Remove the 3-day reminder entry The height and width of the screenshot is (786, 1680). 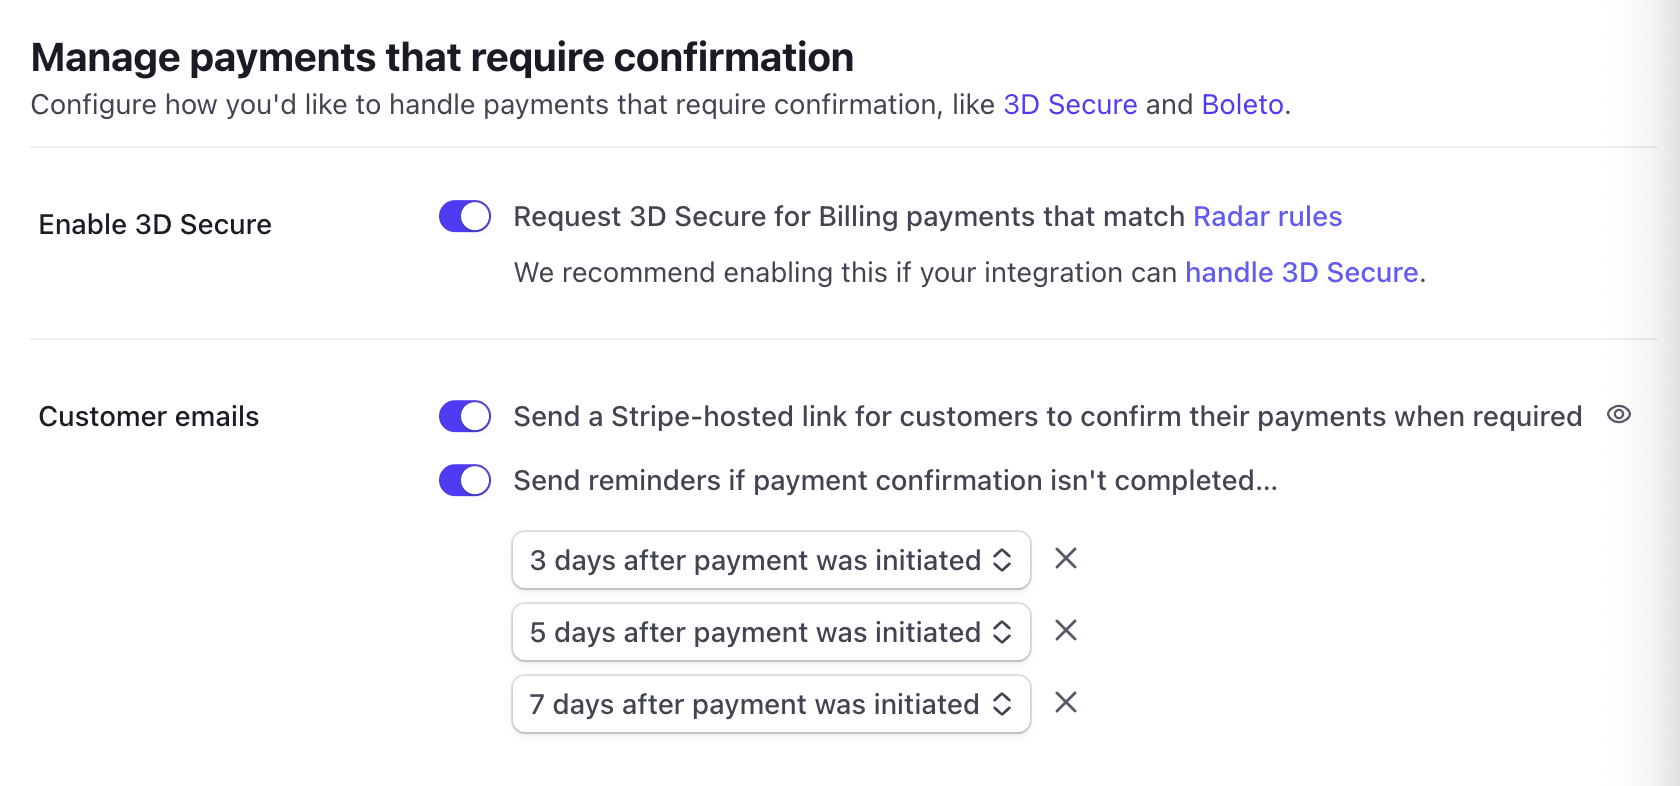pos(1065,560)
